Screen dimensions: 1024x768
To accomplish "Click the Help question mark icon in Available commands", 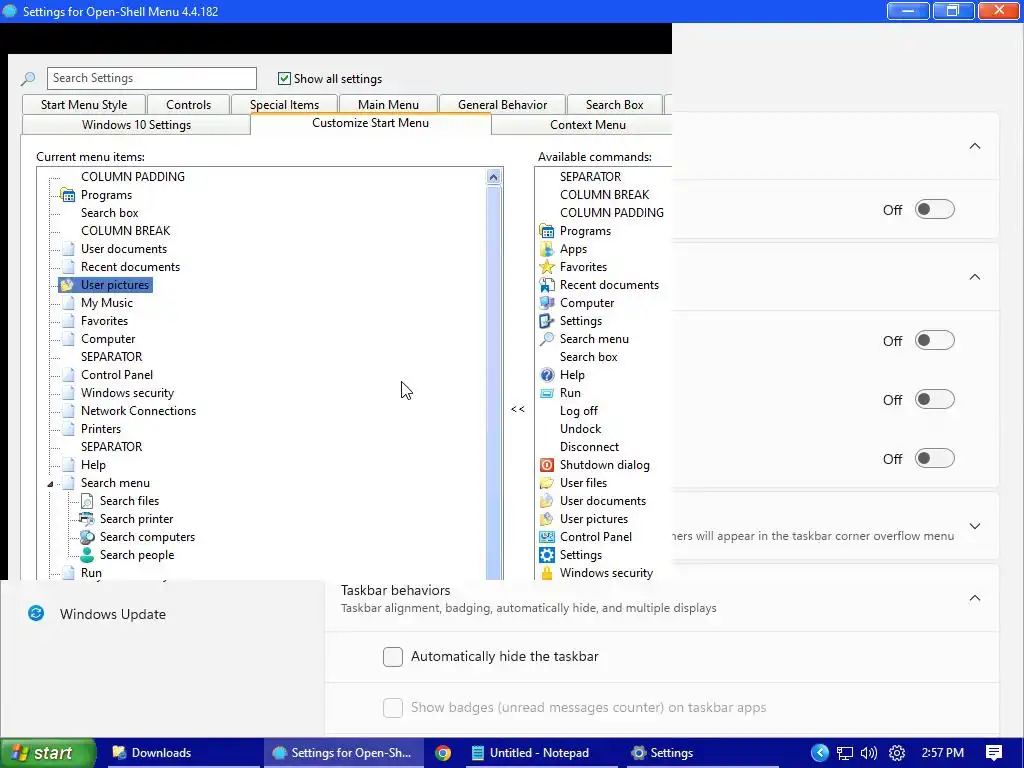I will click(547, 375).
